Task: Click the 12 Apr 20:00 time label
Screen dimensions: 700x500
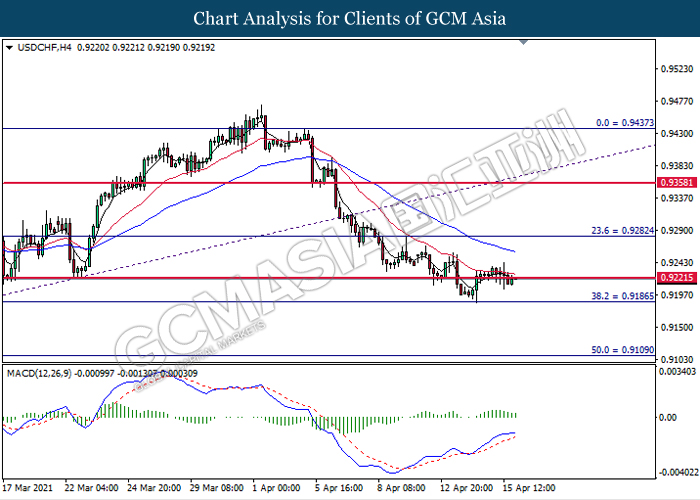Action: point(467,488)
